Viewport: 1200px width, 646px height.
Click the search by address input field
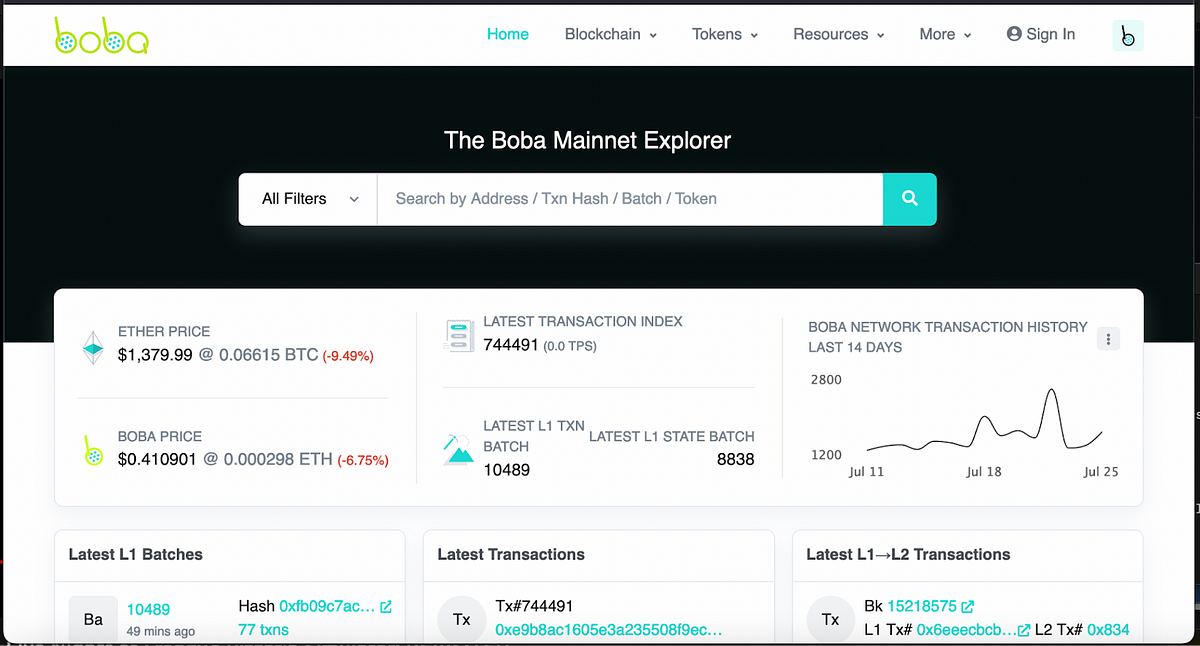630,199
